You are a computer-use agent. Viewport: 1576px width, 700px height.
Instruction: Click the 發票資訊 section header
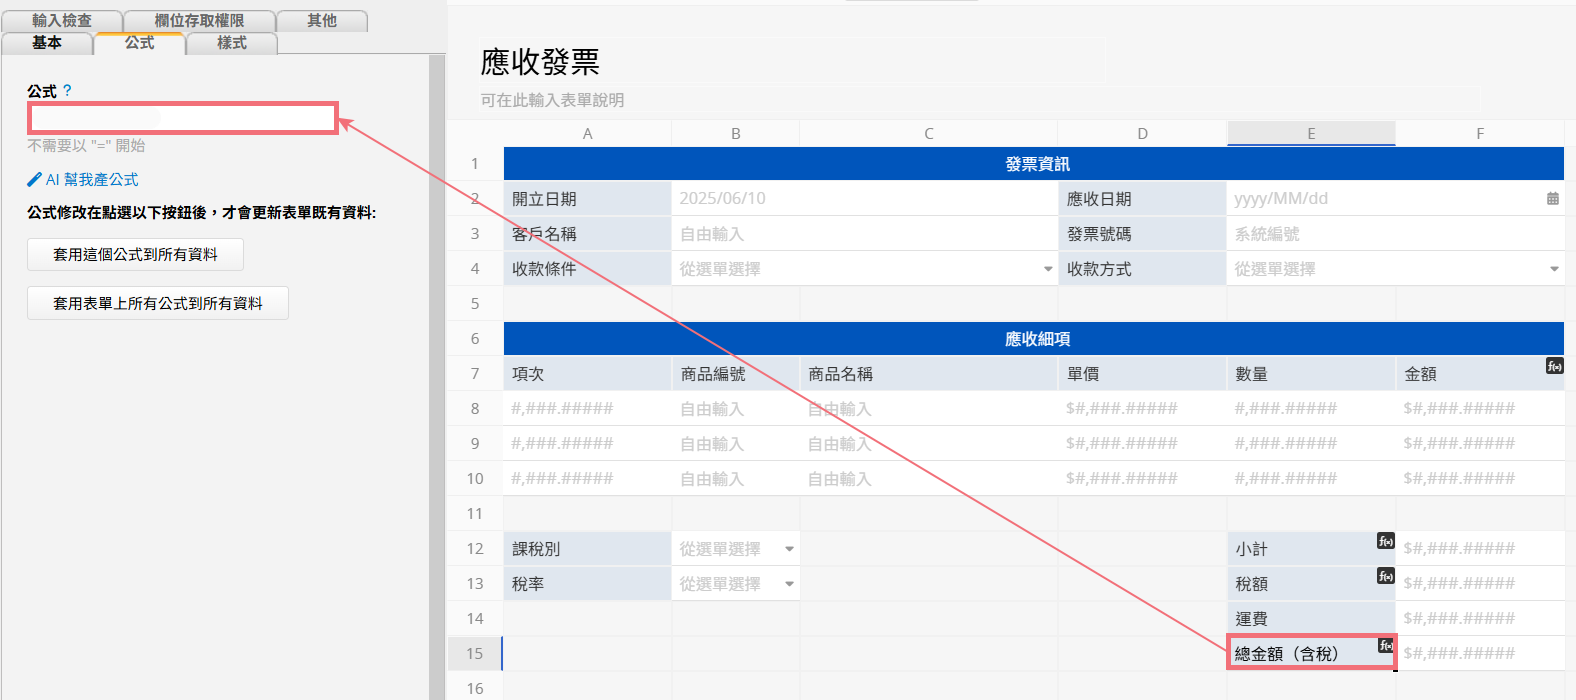pos(1034,164)
